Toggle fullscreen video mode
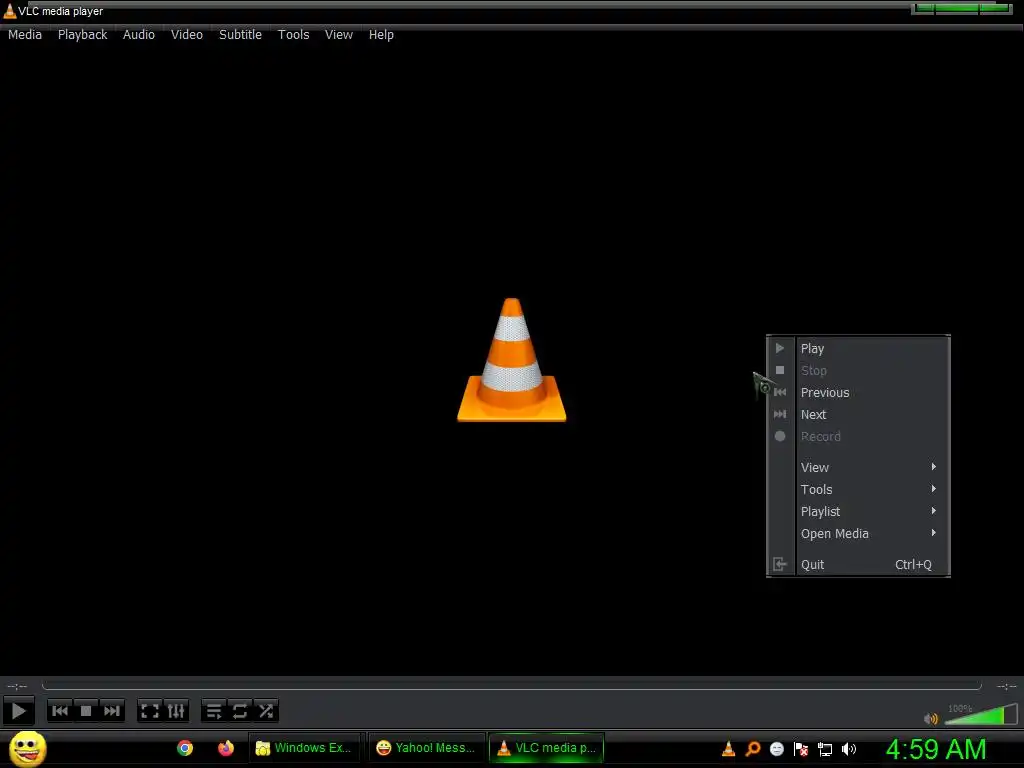 [150, 711]
